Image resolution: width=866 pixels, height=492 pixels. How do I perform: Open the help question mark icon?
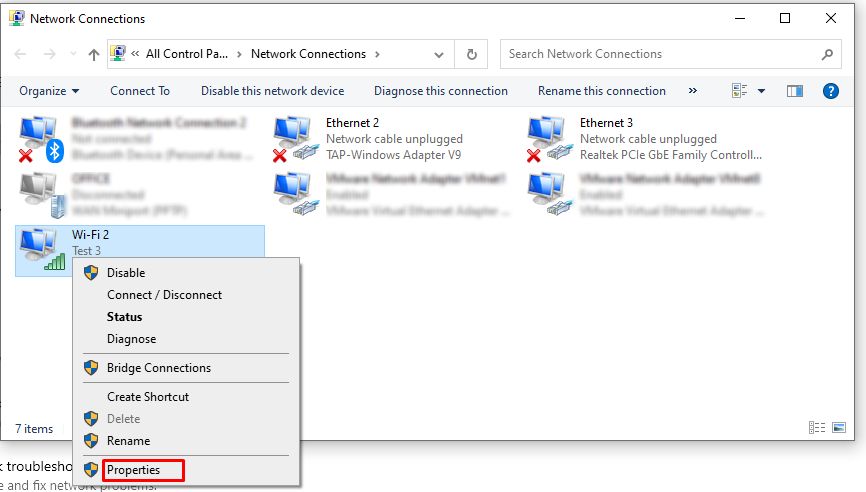click(829, 91)
